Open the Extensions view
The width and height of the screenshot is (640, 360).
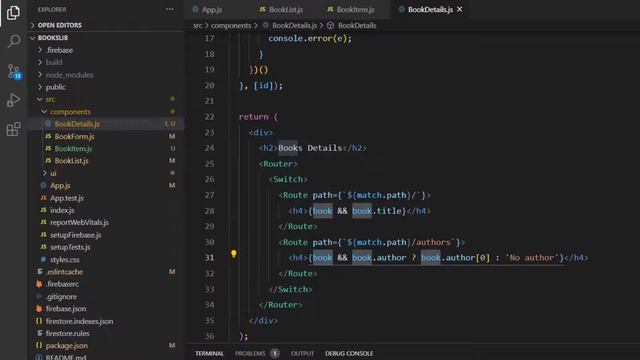pyautogui.click(x=13, y=129)
